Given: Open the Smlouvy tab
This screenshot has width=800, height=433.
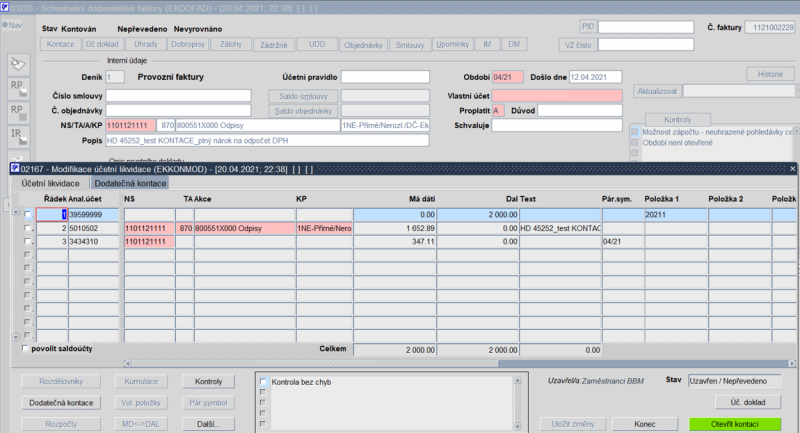Looking at the screenshot, I should [x=410, y=45].
